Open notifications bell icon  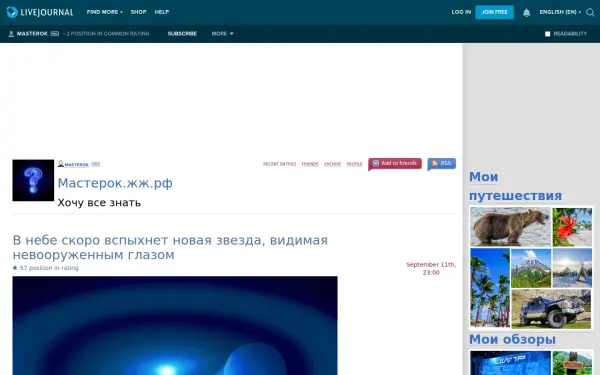tap(527, 13)
